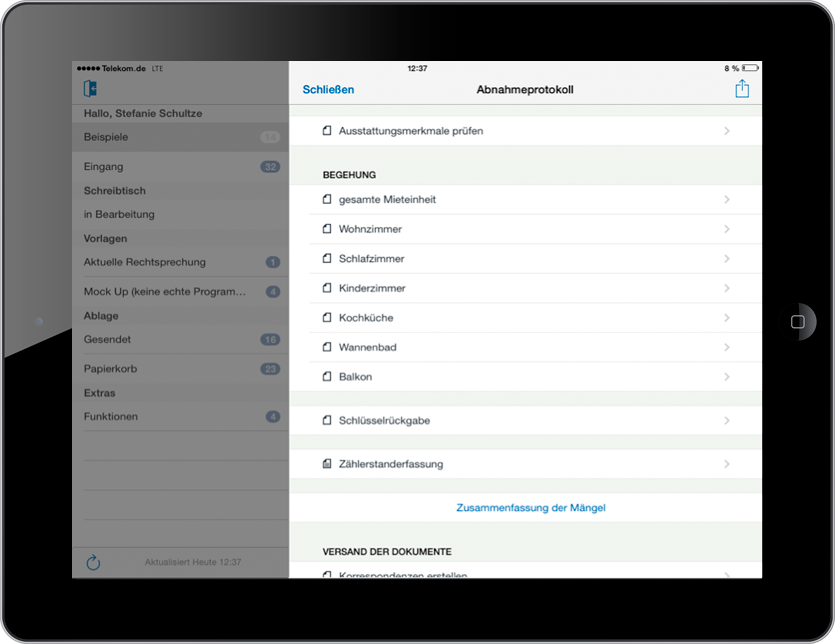Tap the Schlüsselrückgabe row label

384,420
